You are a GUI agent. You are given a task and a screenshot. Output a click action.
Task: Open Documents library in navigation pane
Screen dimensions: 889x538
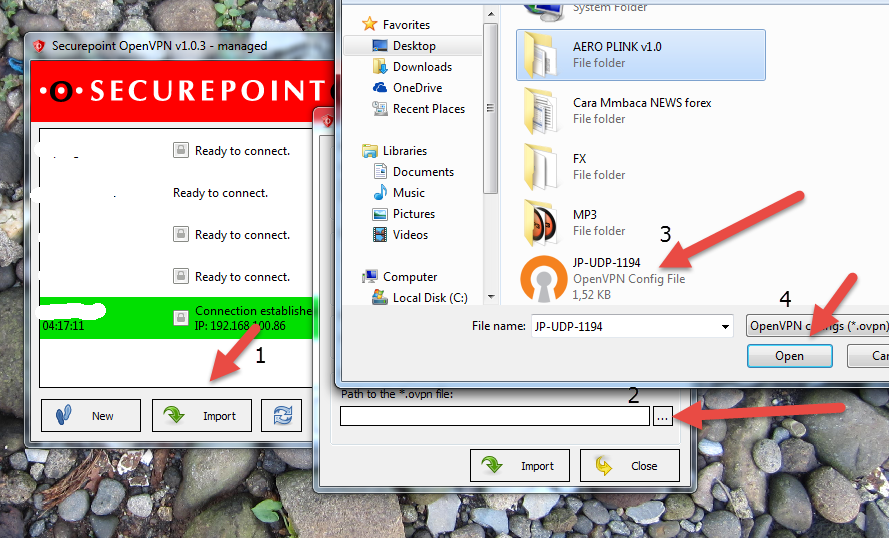[413, 172]
